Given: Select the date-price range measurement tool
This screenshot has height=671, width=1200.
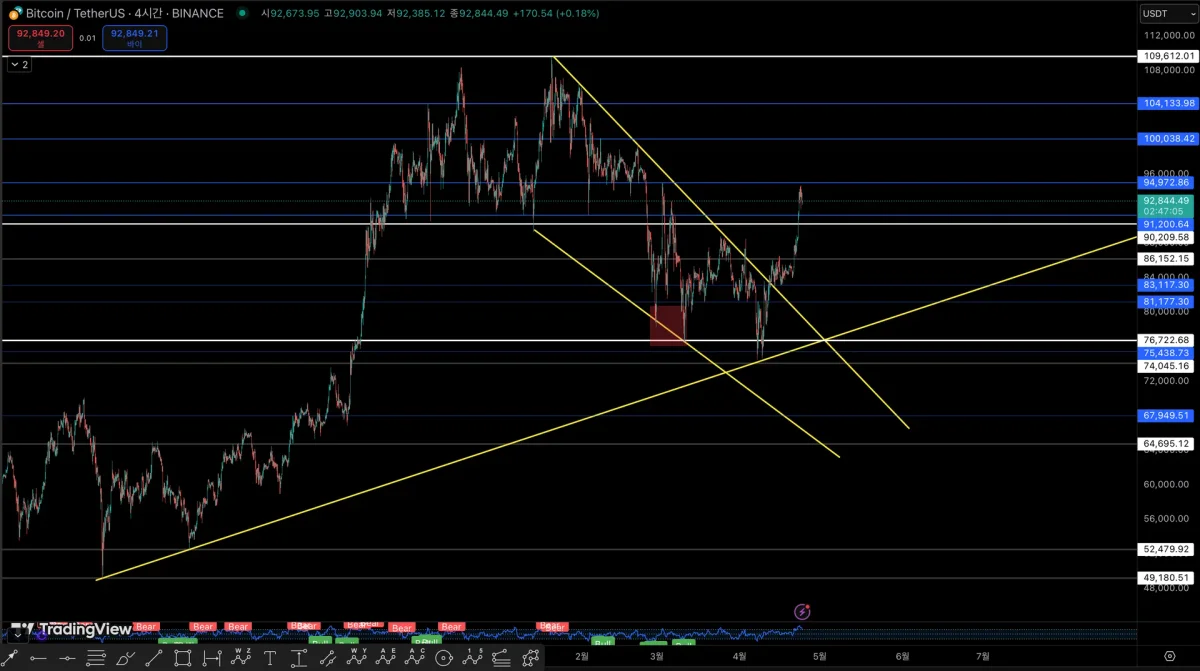Looking at the screenshot, I should (212, 658).
